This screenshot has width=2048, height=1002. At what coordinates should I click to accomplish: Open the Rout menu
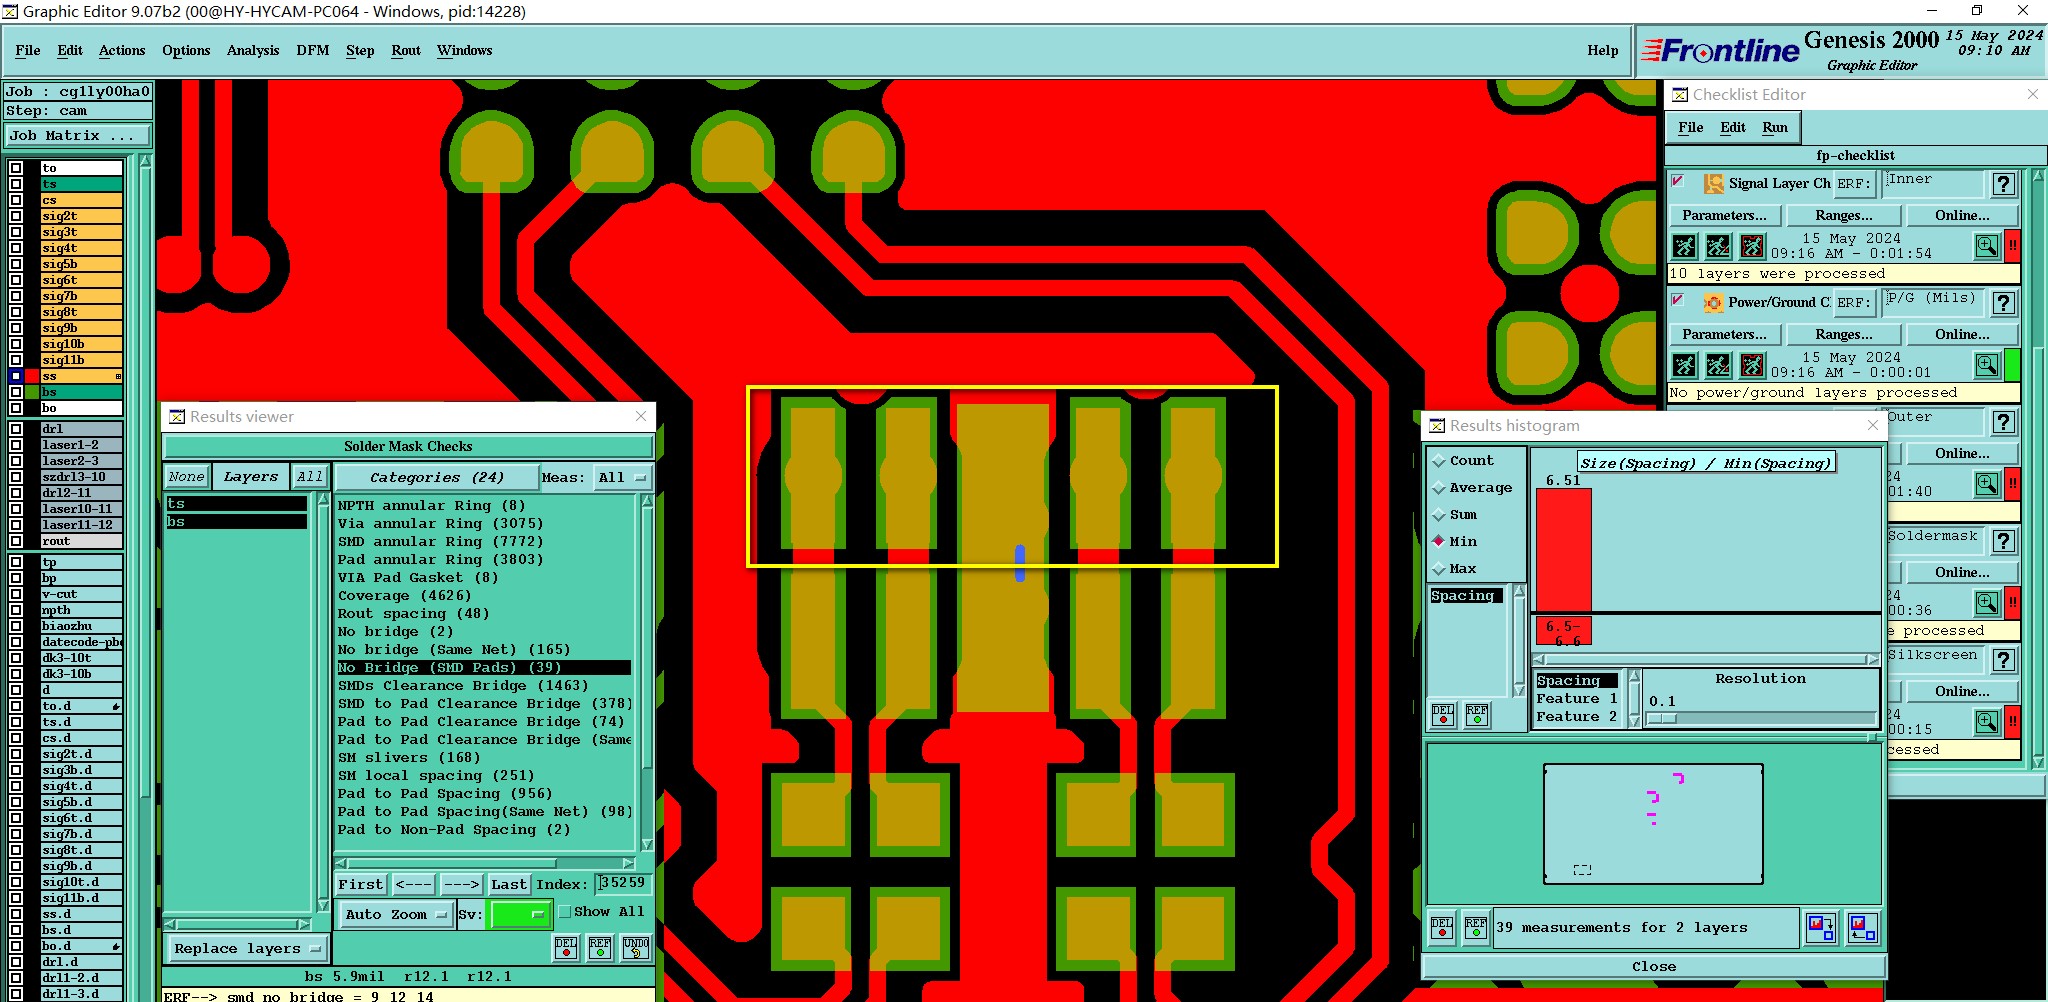(406, 51)
